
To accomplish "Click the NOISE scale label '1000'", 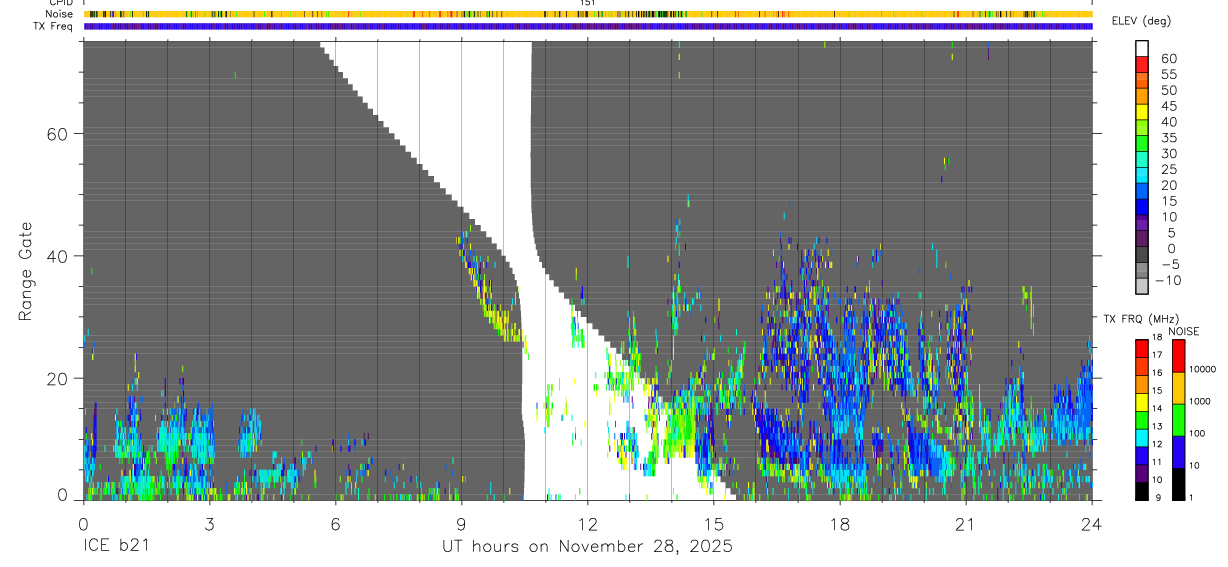I will click(1200, 401).
